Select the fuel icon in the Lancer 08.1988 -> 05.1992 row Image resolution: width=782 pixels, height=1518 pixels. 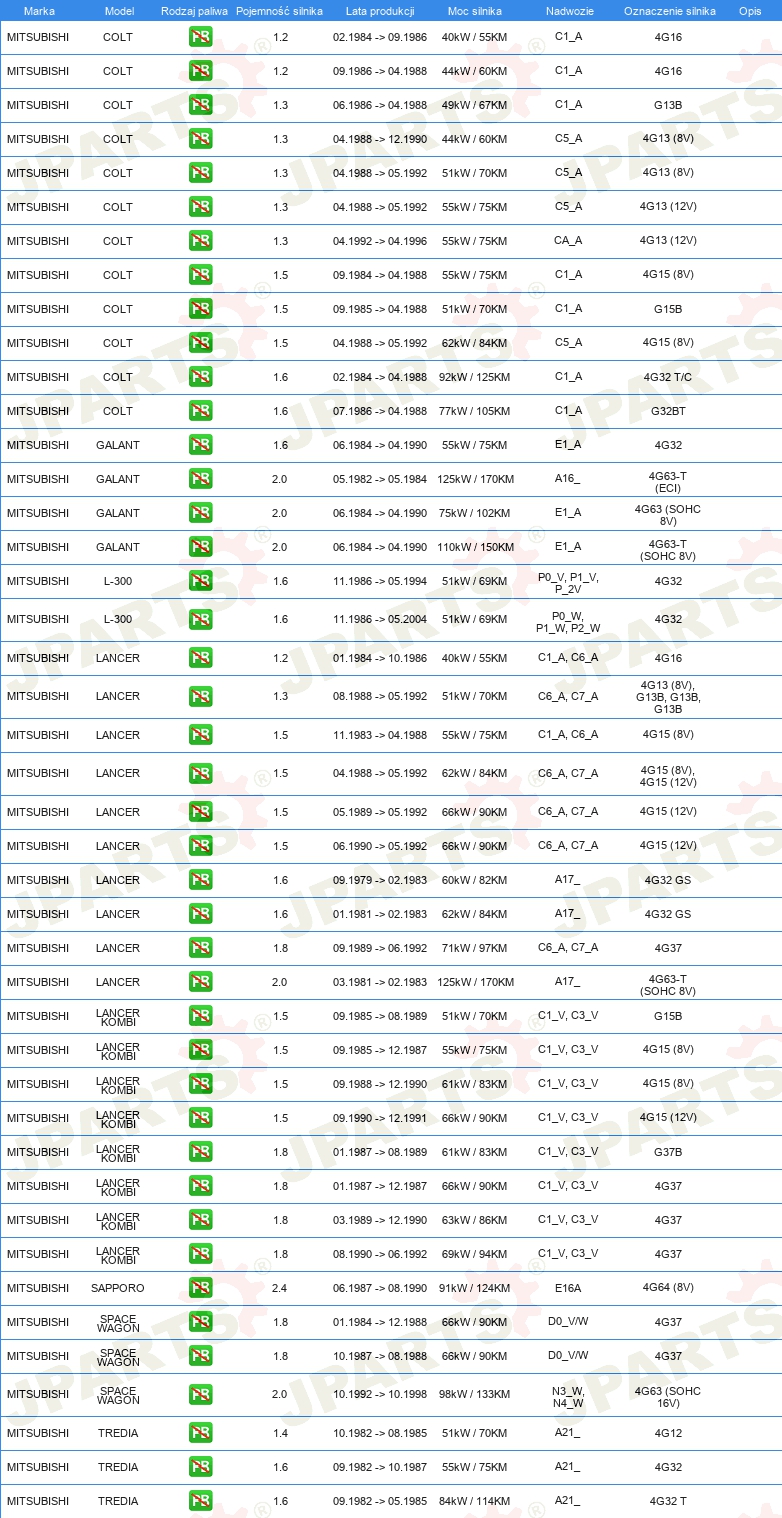point(200,696)
